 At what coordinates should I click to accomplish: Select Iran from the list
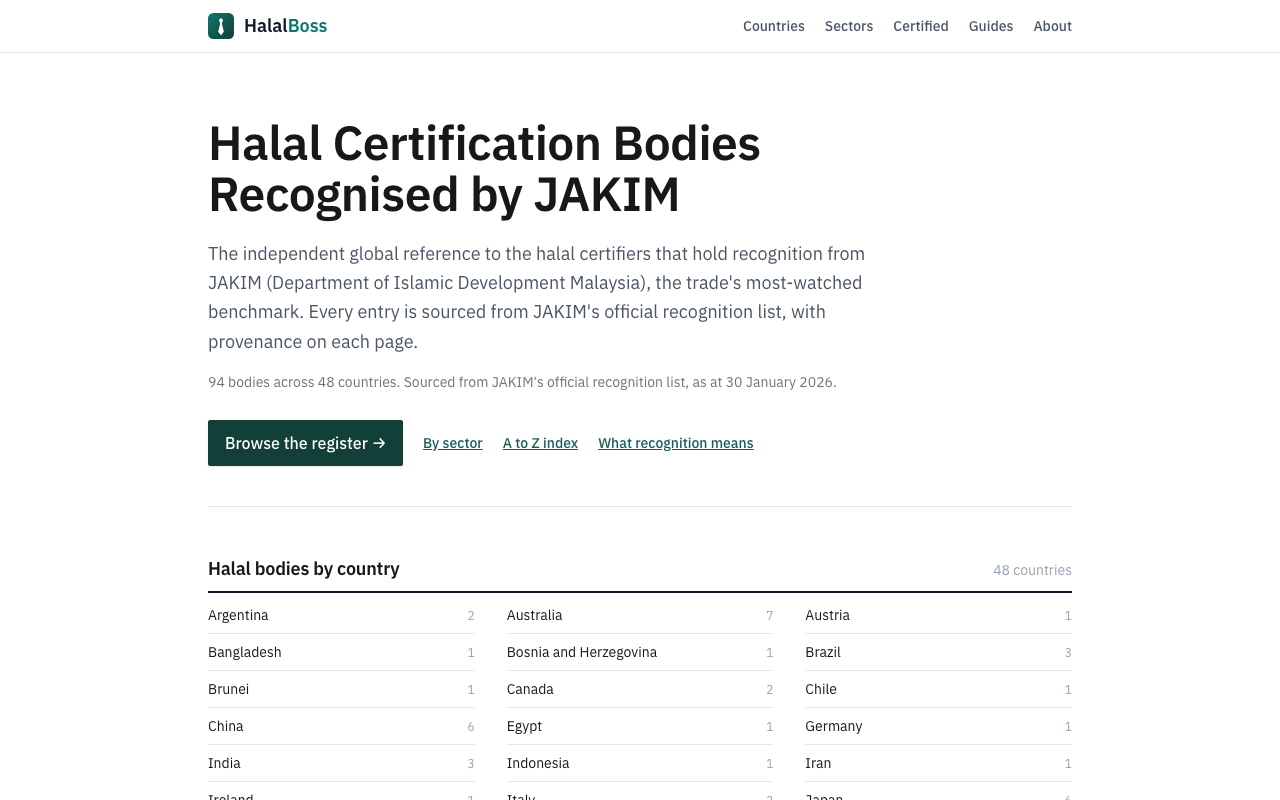coord(938,763)
